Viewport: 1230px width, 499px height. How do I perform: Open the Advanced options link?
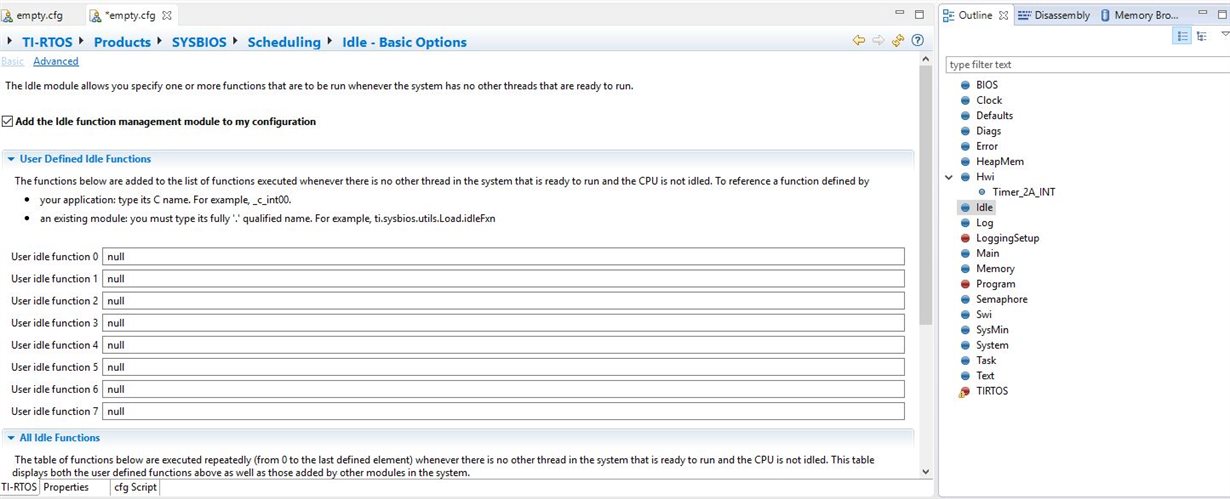[x=55, y=62]
